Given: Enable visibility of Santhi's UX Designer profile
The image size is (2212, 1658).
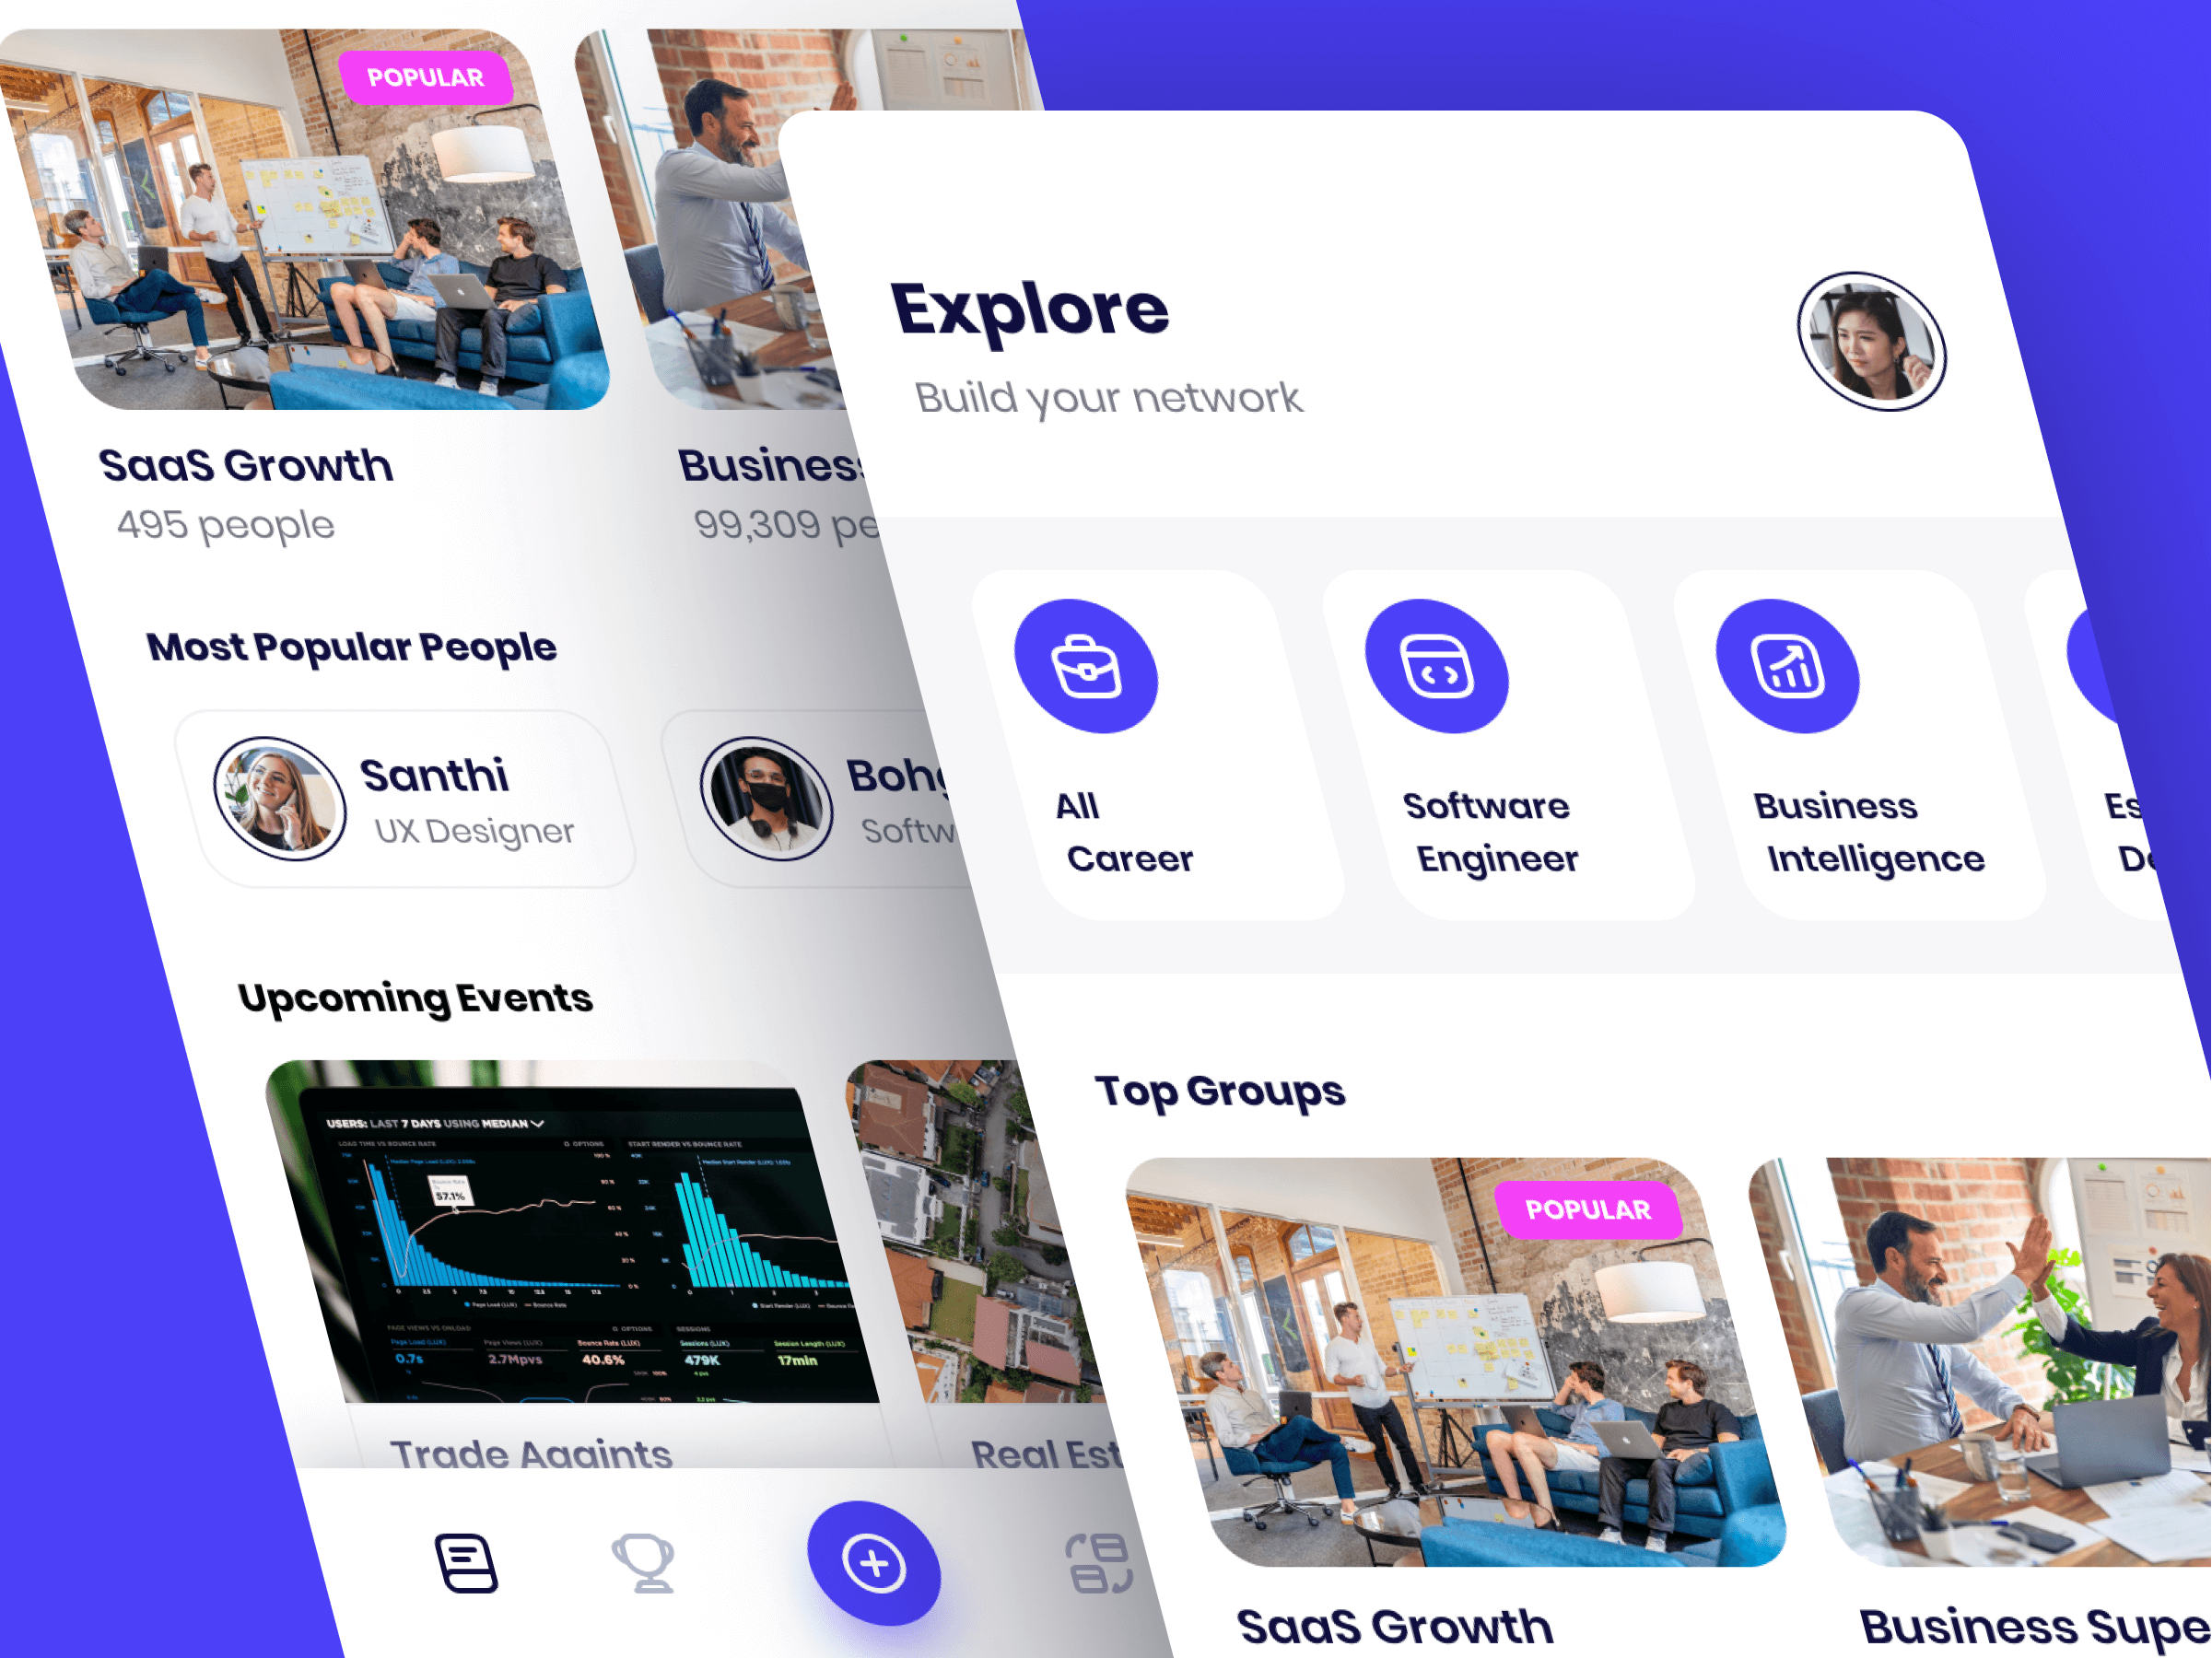Looking at the screenshot, I should (403, 803).
